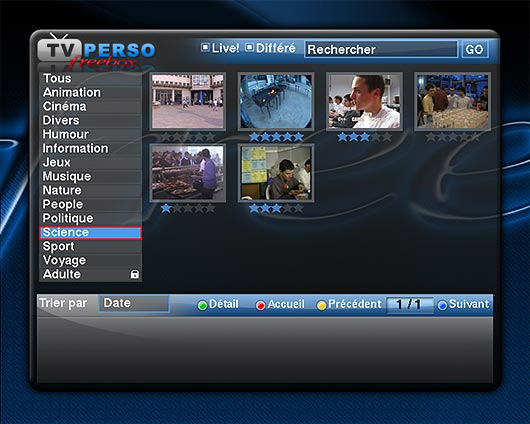Tick the Live! checkbox
The image size is (530, 424).
(x=205, y=47)
